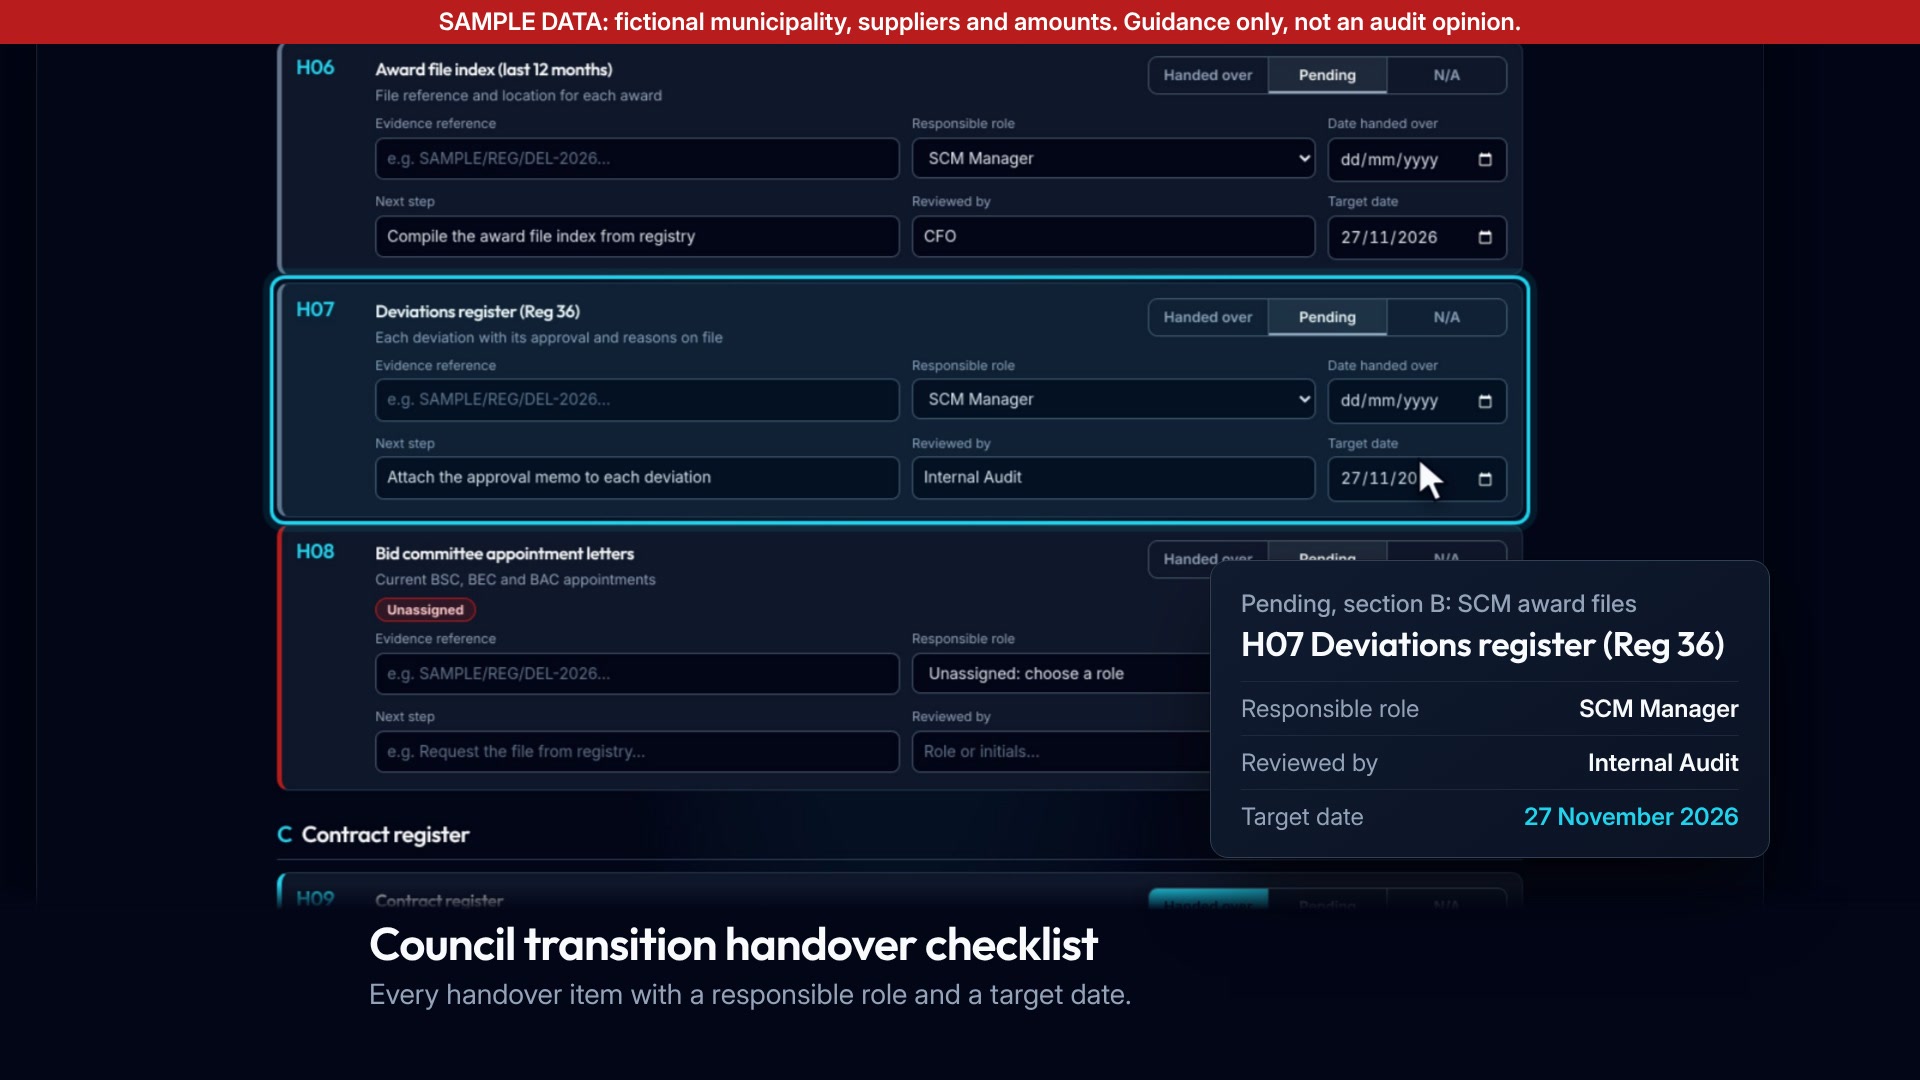Viewport: 1920px width, 1080px height.
Task: Mark H07 Deviations register as N/A
Action: point(1446,318)
